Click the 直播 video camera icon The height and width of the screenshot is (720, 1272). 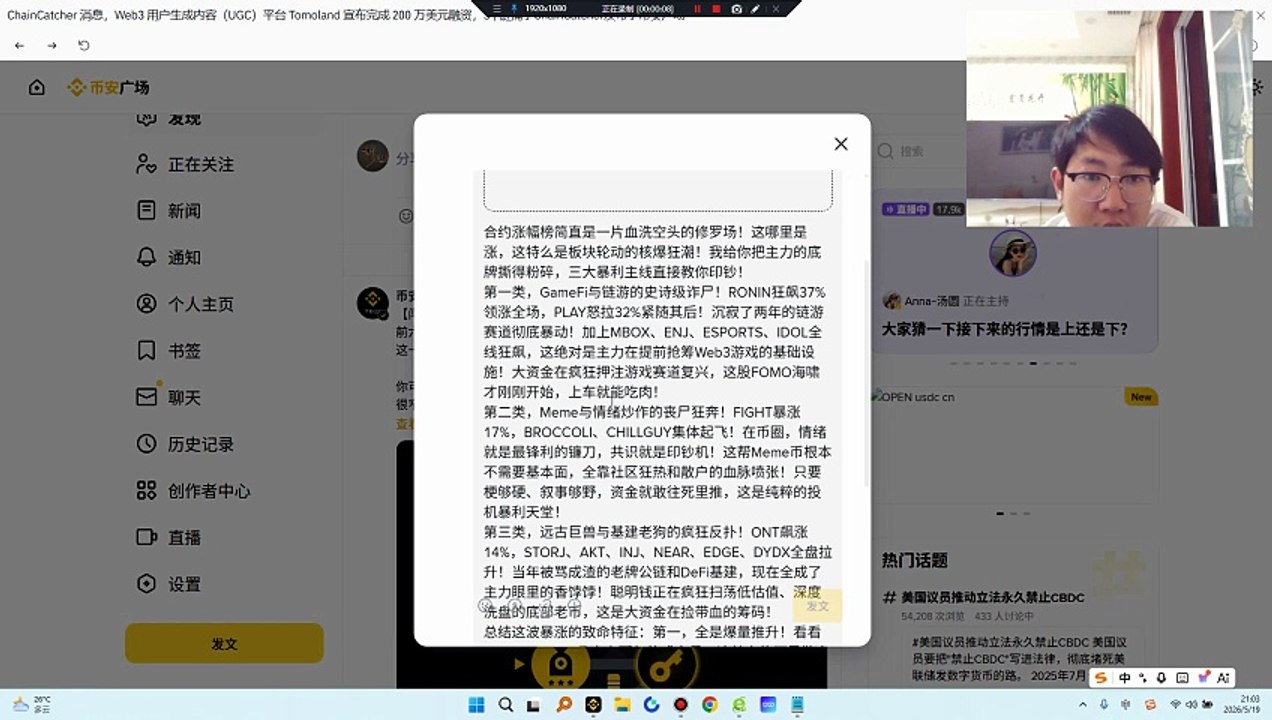(147, 537)
